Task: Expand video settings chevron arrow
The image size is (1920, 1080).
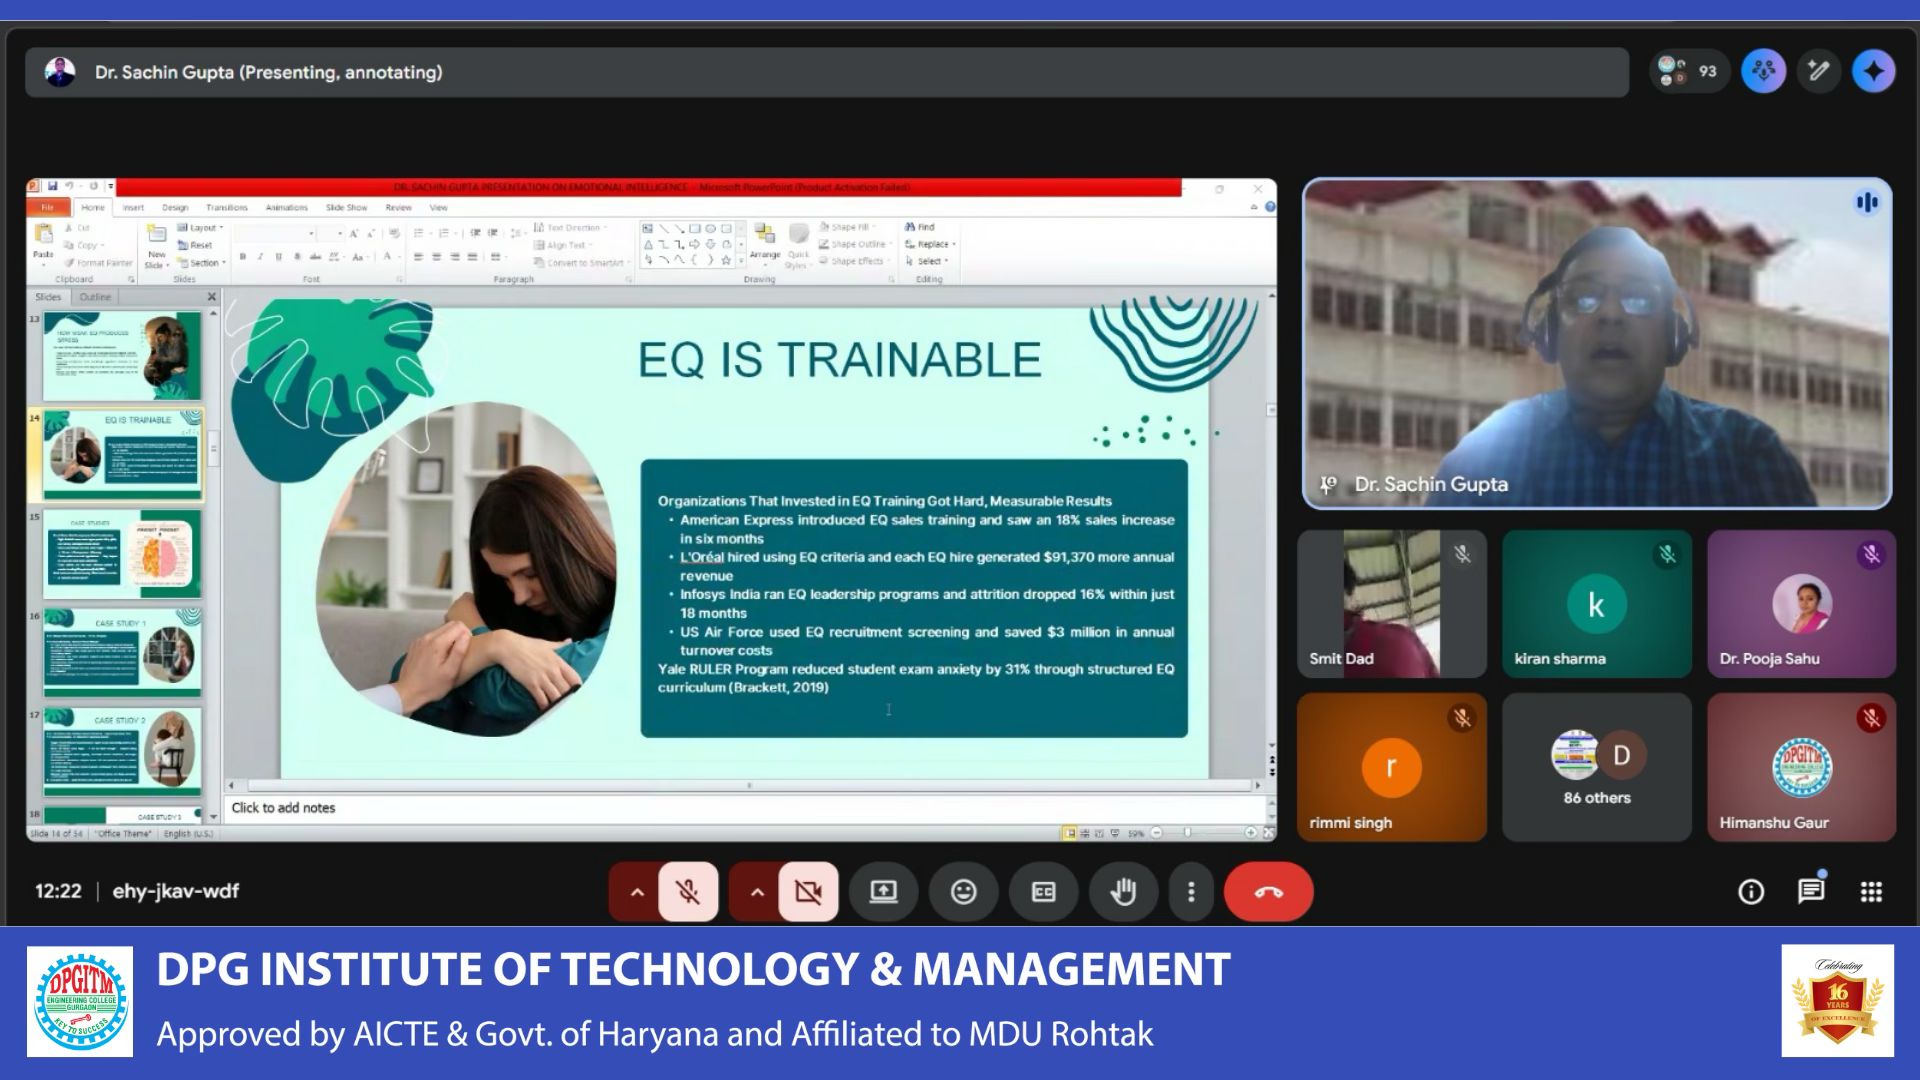Action: click(756, 891)
